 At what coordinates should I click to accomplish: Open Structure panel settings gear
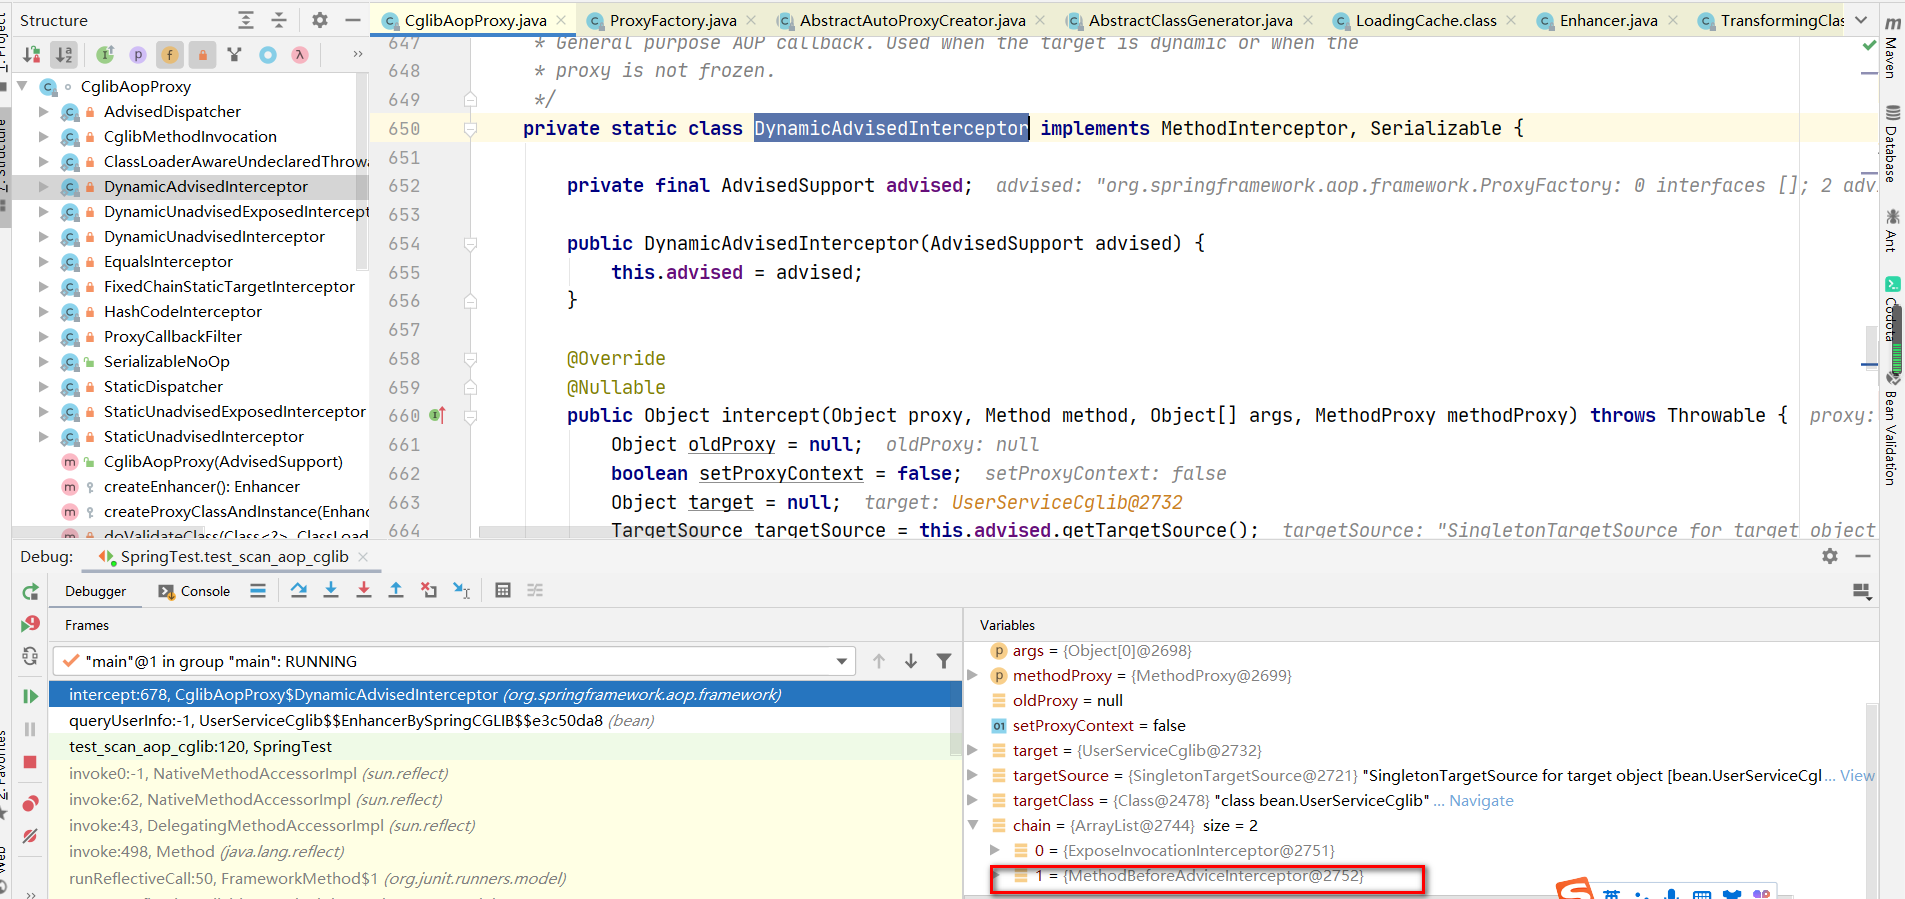[x=320, y=20]
